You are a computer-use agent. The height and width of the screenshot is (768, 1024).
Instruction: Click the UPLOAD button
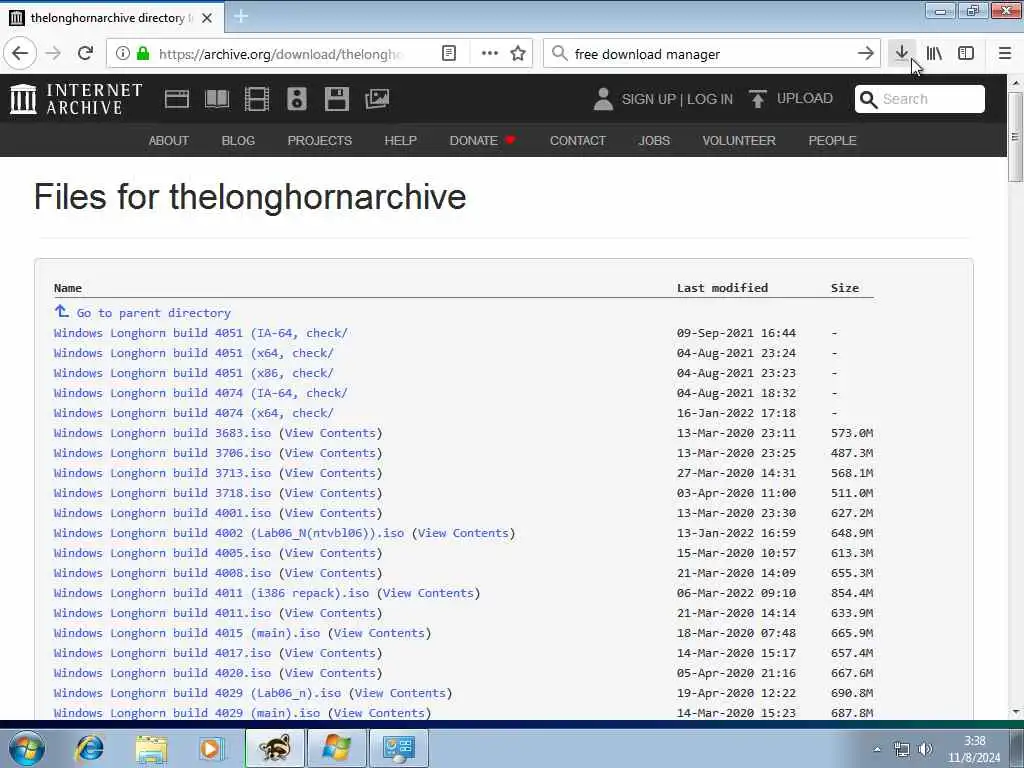tap(791, 99)
